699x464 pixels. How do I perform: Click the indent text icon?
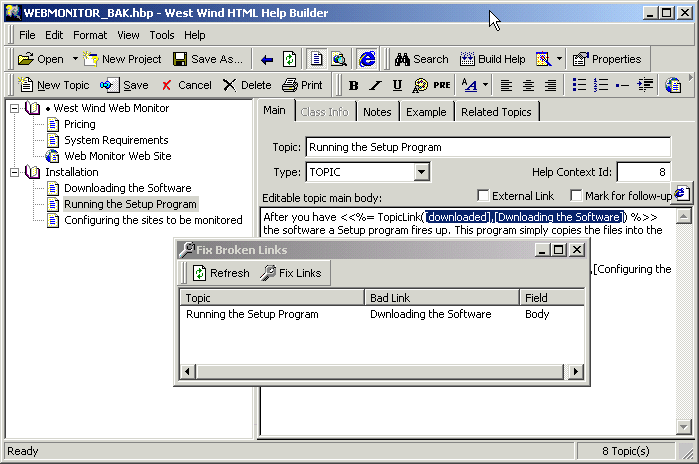(645, 85)
